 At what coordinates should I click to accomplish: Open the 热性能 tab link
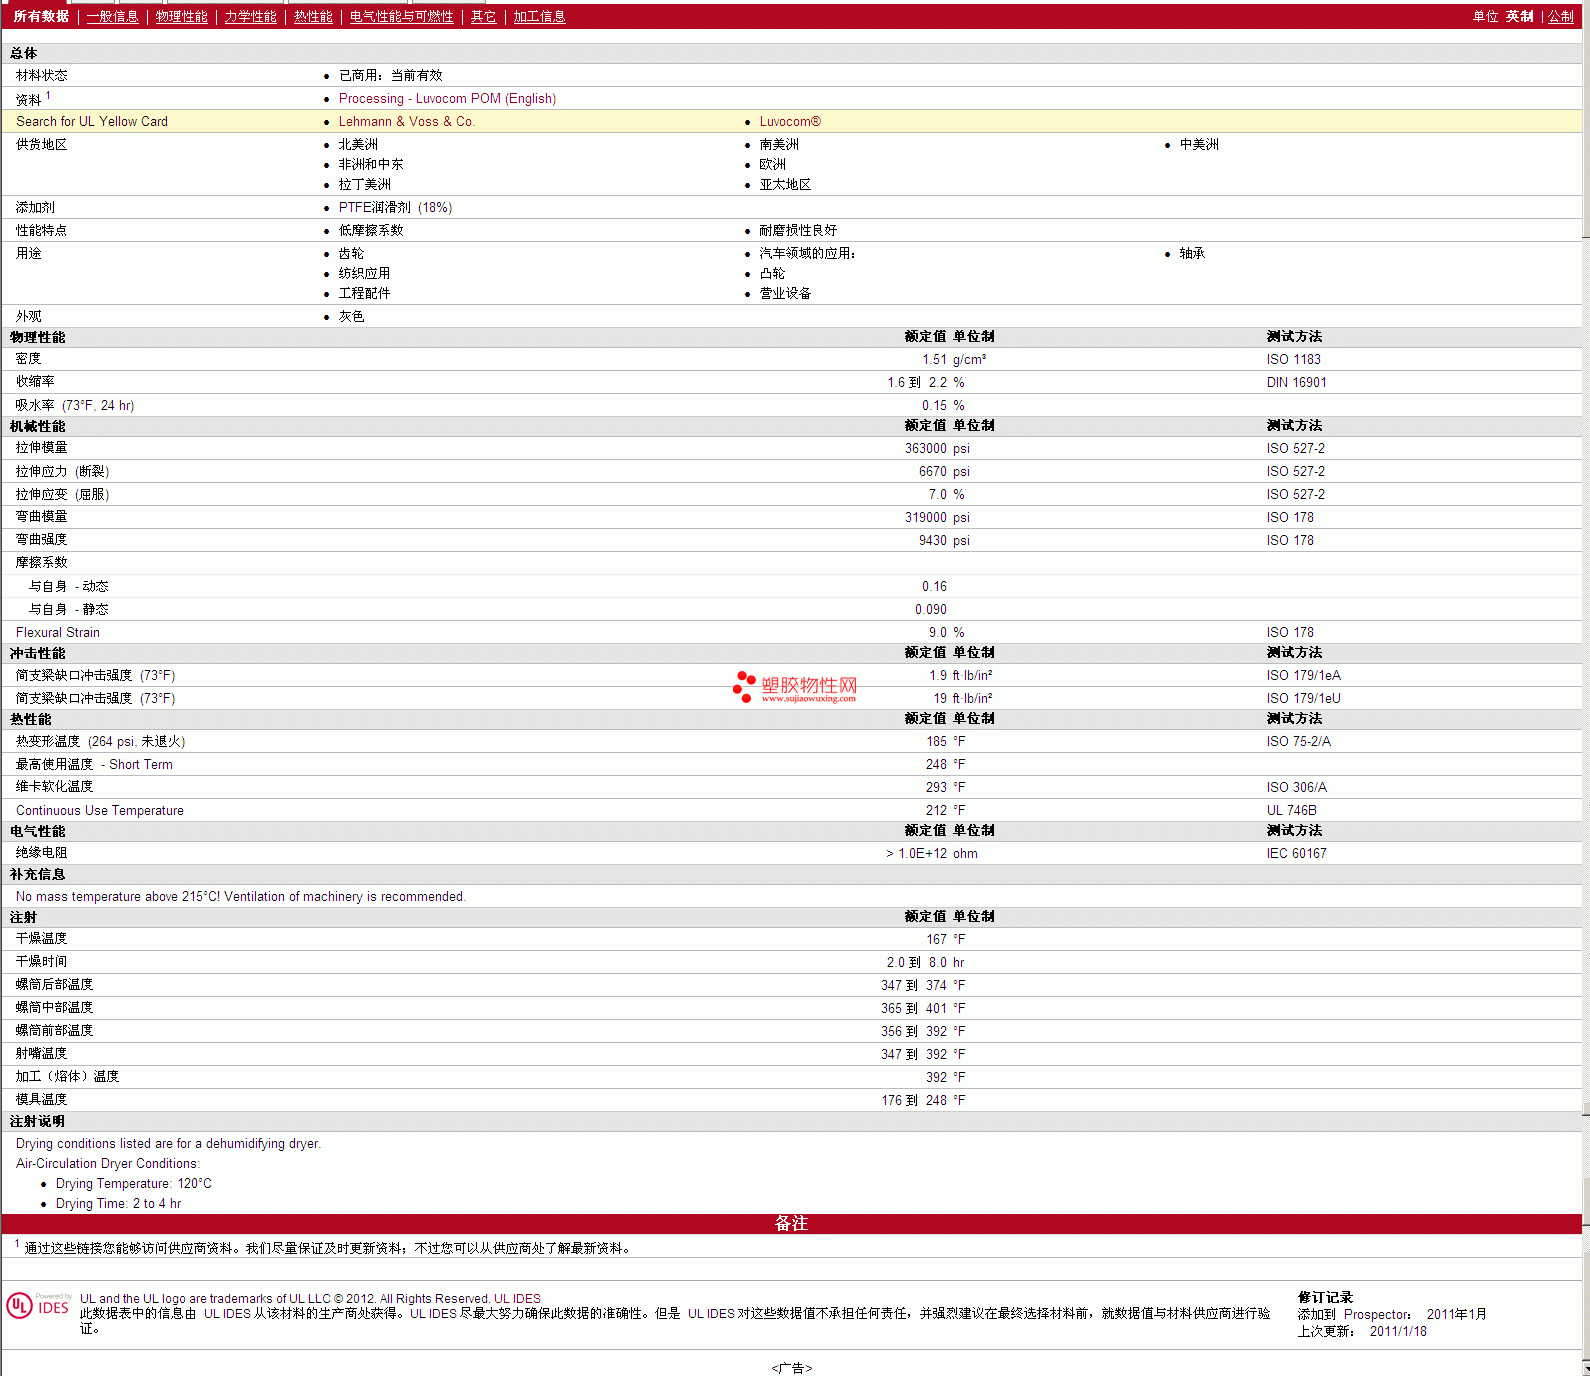(313, 16)
